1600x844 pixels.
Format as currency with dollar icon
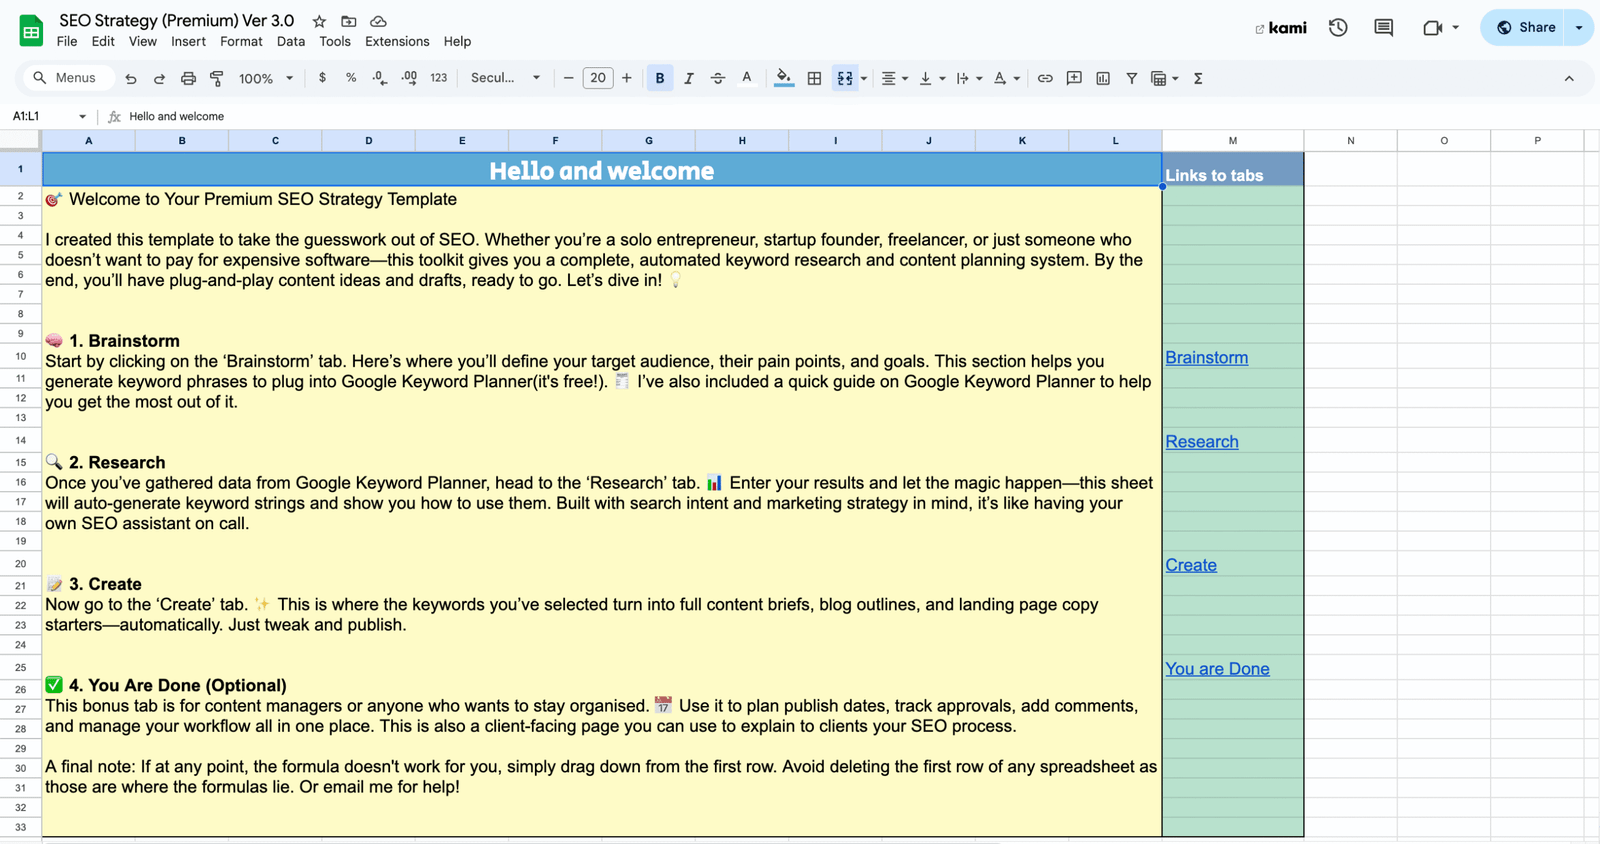322,78
